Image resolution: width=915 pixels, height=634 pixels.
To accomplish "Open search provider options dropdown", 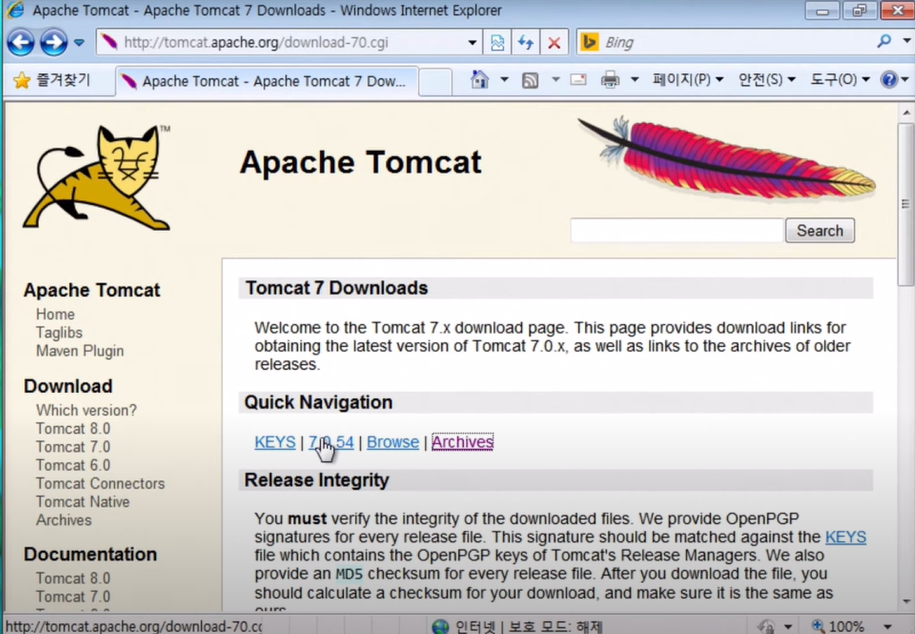I will tap(906, 41).
